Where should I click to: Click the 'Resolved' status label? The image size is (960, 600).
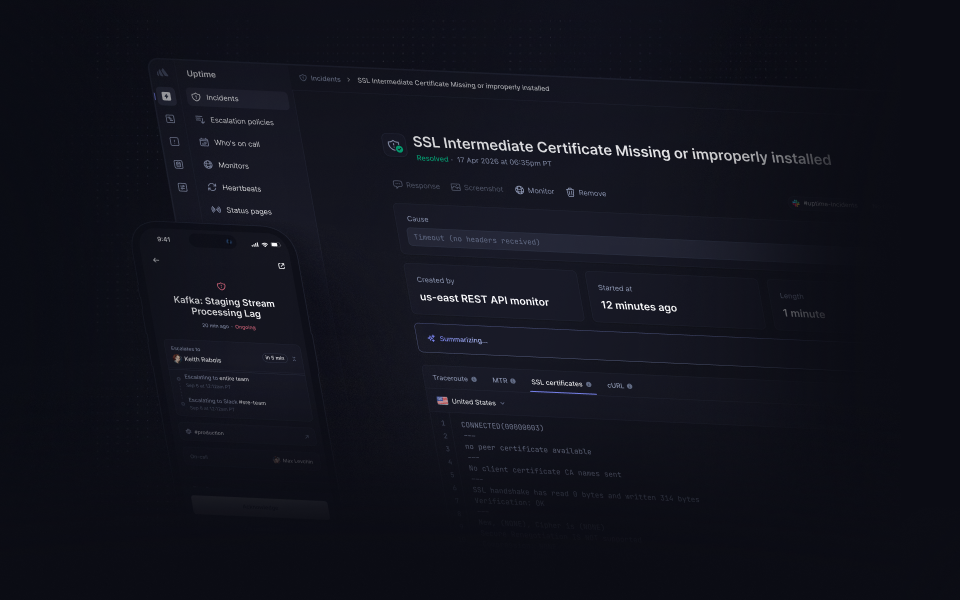tap(432, 159)
